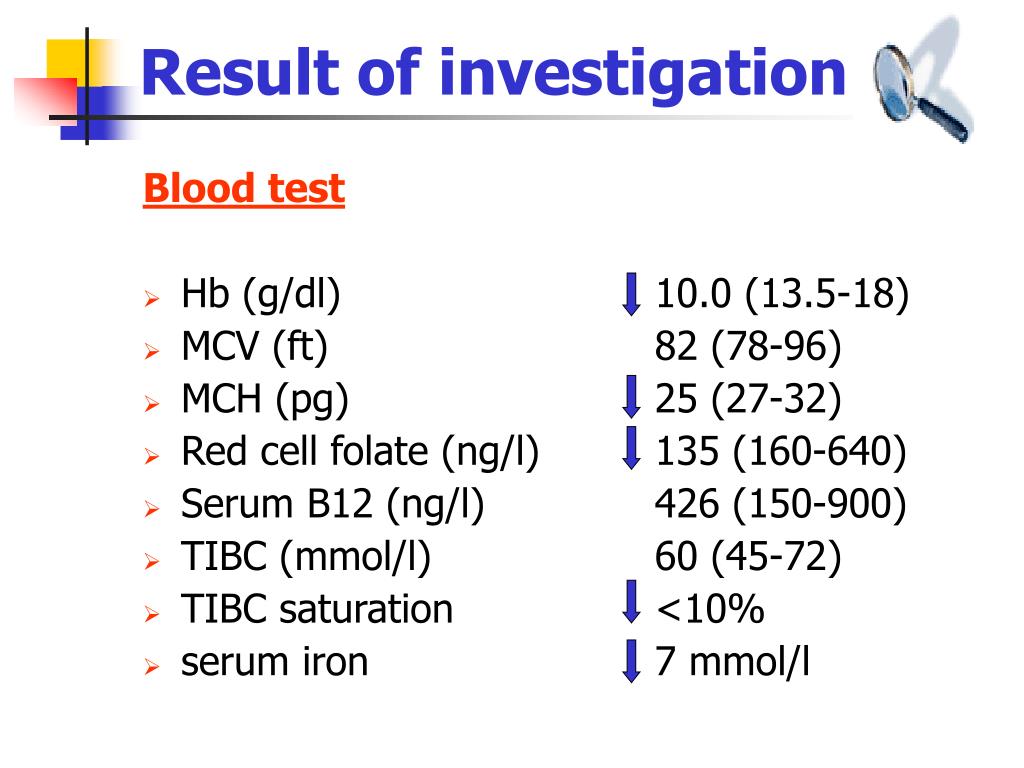Viewport: 1024px width, 768px height.
Task: Select the MCV (ft) label
Action: click(254, 345)
